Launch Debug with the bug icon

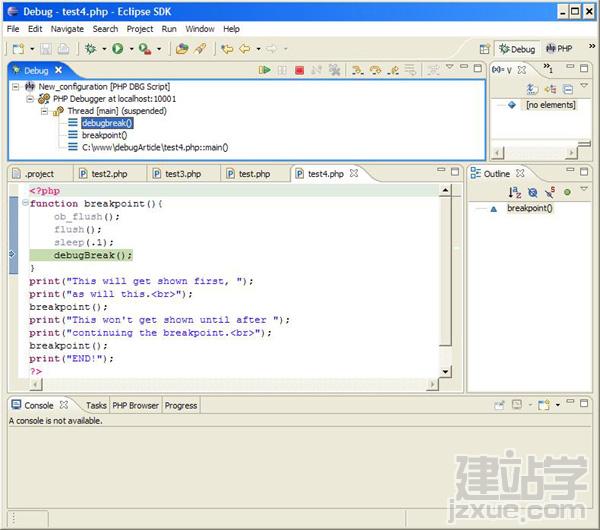pos(91,49)
